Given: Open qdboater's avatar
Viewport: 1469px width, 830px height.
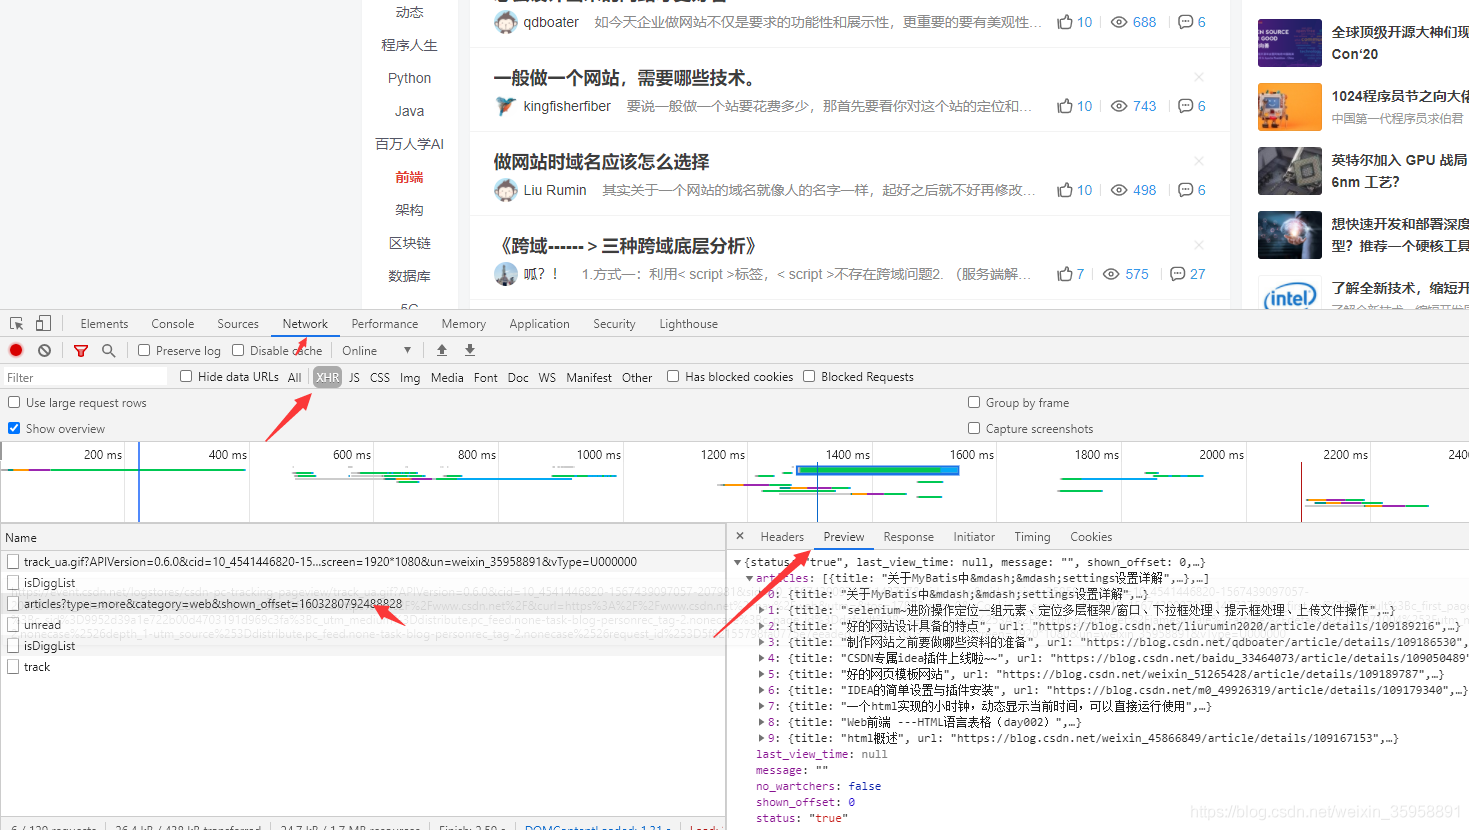Looking at the screenshot, I should pyautogui.click(x=505, y=22).
